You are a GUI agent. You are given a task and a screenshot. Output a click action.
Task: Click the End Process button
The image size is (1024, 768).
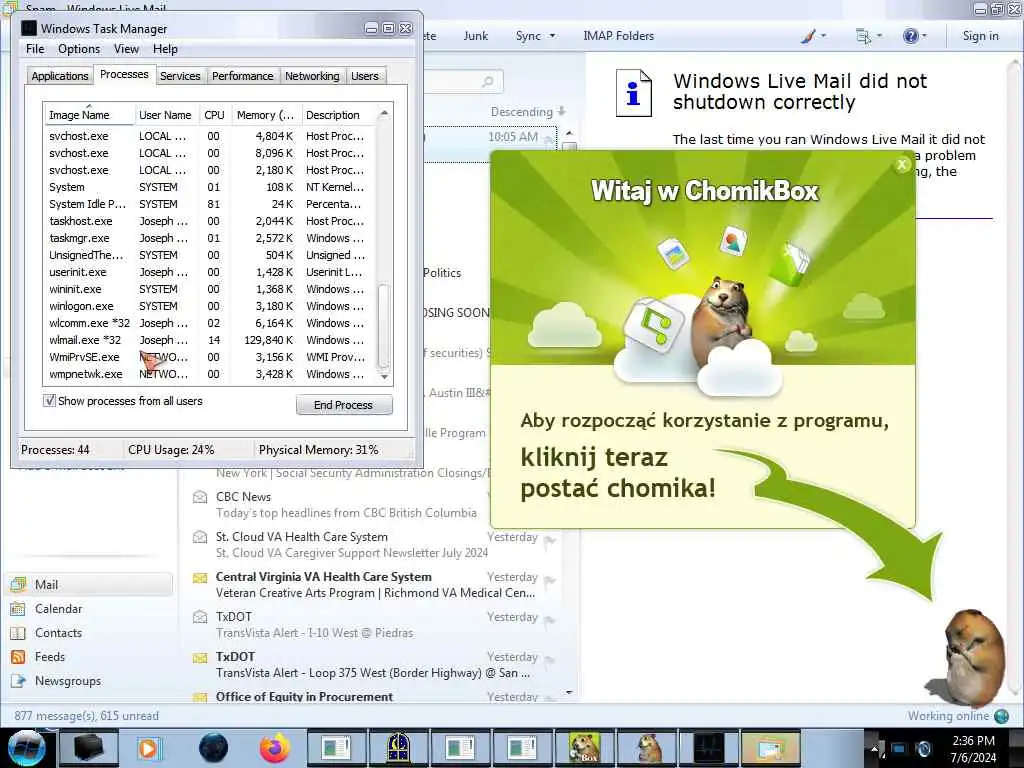pos(344,405)
